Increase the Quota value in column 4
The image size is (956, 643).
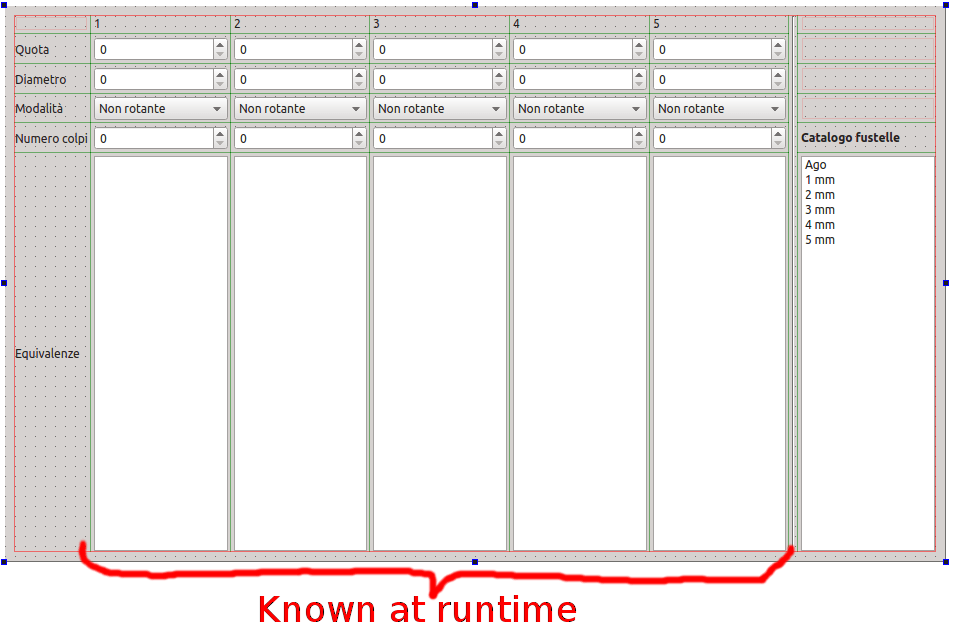click(x=641, y=44)
